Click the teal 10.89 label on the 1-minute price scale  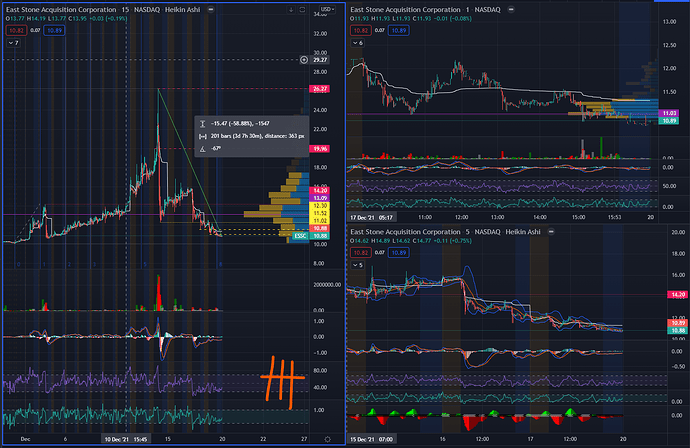tap(669, 121)
